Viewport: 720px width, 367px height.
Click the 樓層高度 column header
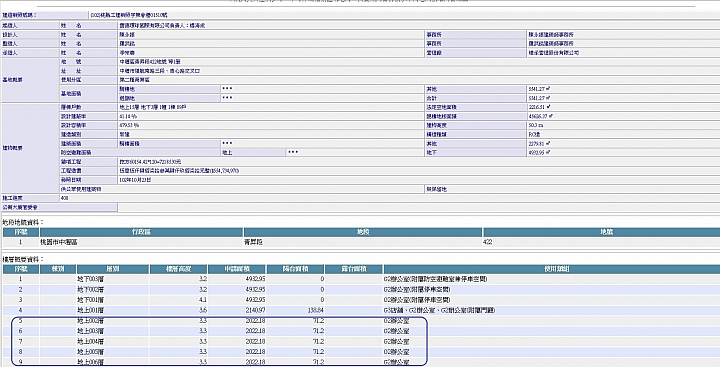point(179,269)
